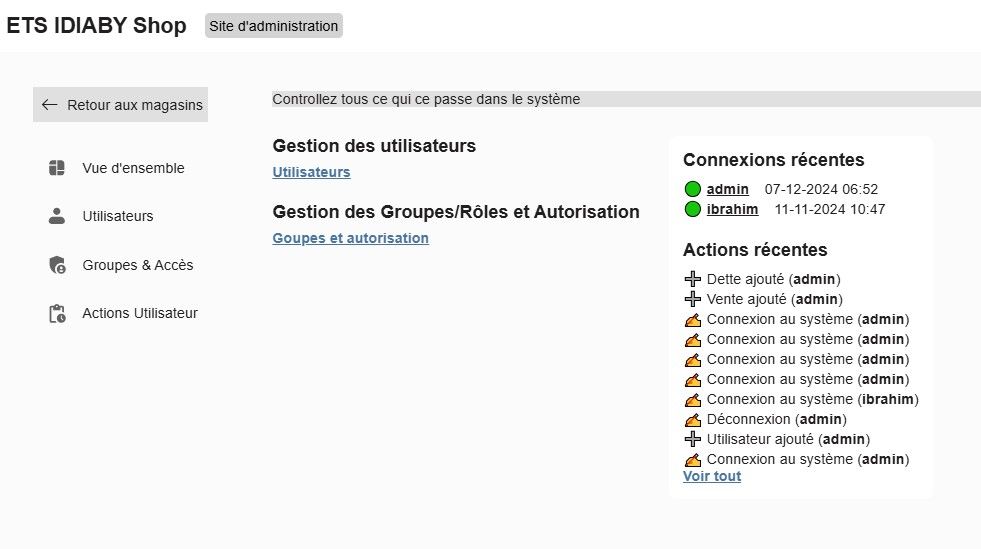Follow the Voir tout link
Screen dimensions: 981x549
click(712, 476)
